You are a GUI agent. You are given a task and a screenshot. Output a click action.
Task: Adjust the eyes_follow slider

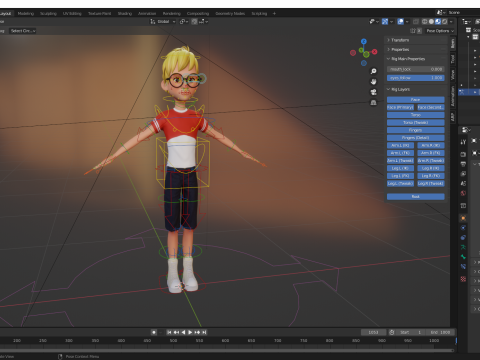(416, 78)
